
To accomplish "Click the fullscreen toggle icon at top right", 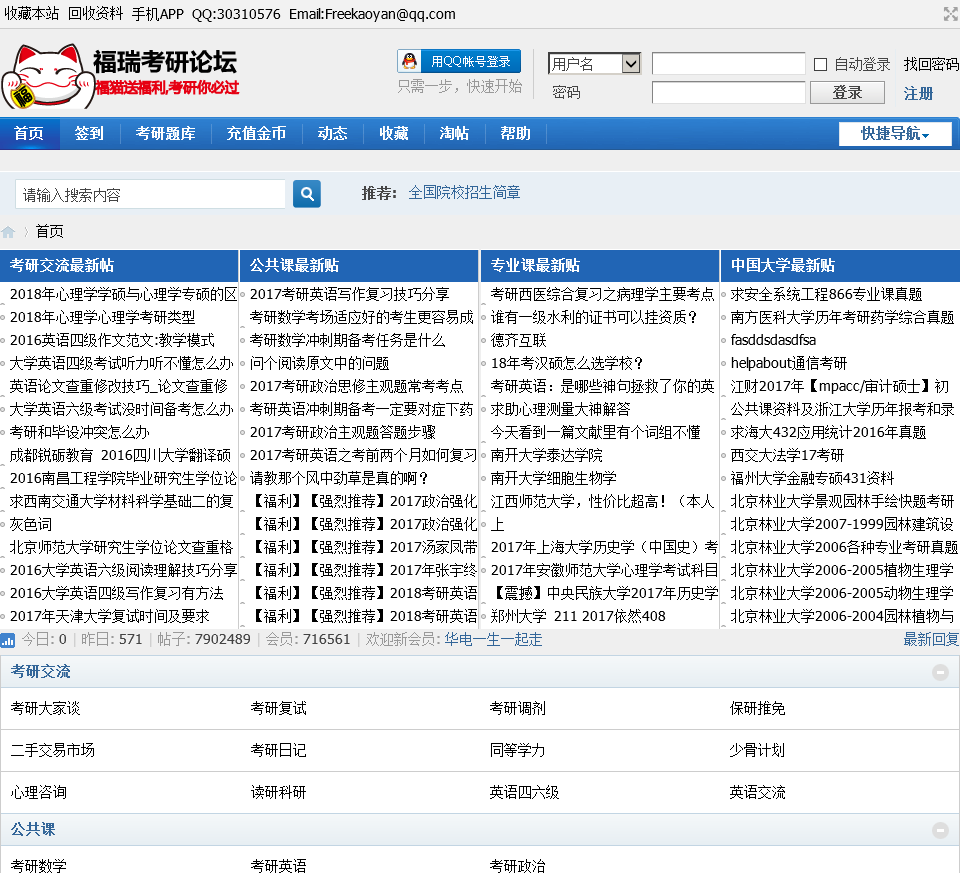I will [x=950, y=14].
